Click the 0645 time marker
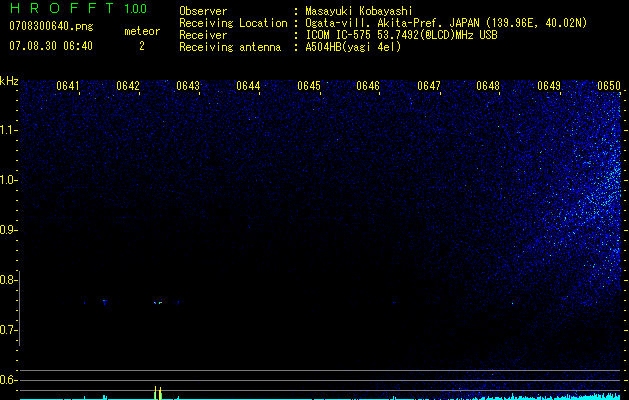The height and width of the screenshot is (400, 629). [309, 86]
